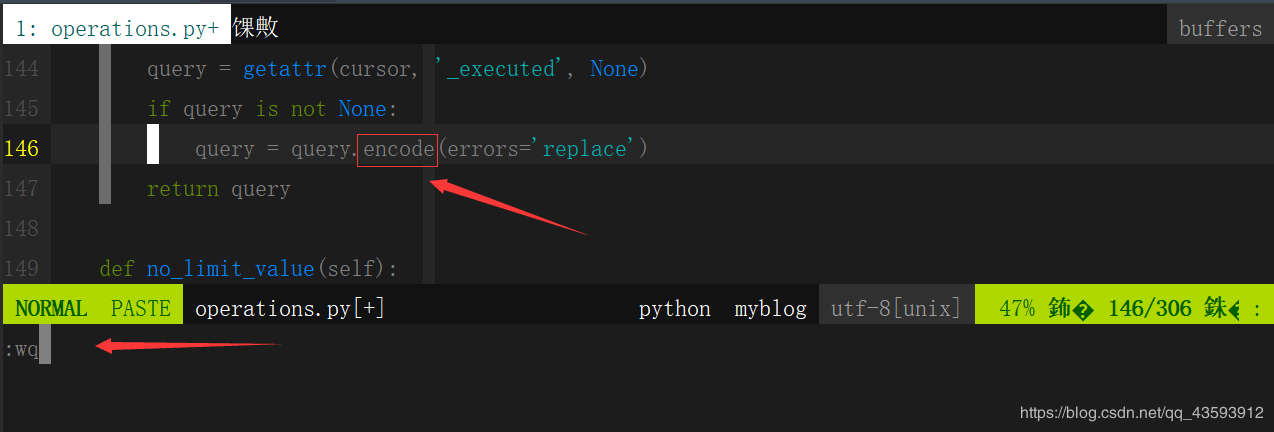This screenshot has height=432, width=1274.
Task: Click the return query statement on line 147
Action: [218, 188]
